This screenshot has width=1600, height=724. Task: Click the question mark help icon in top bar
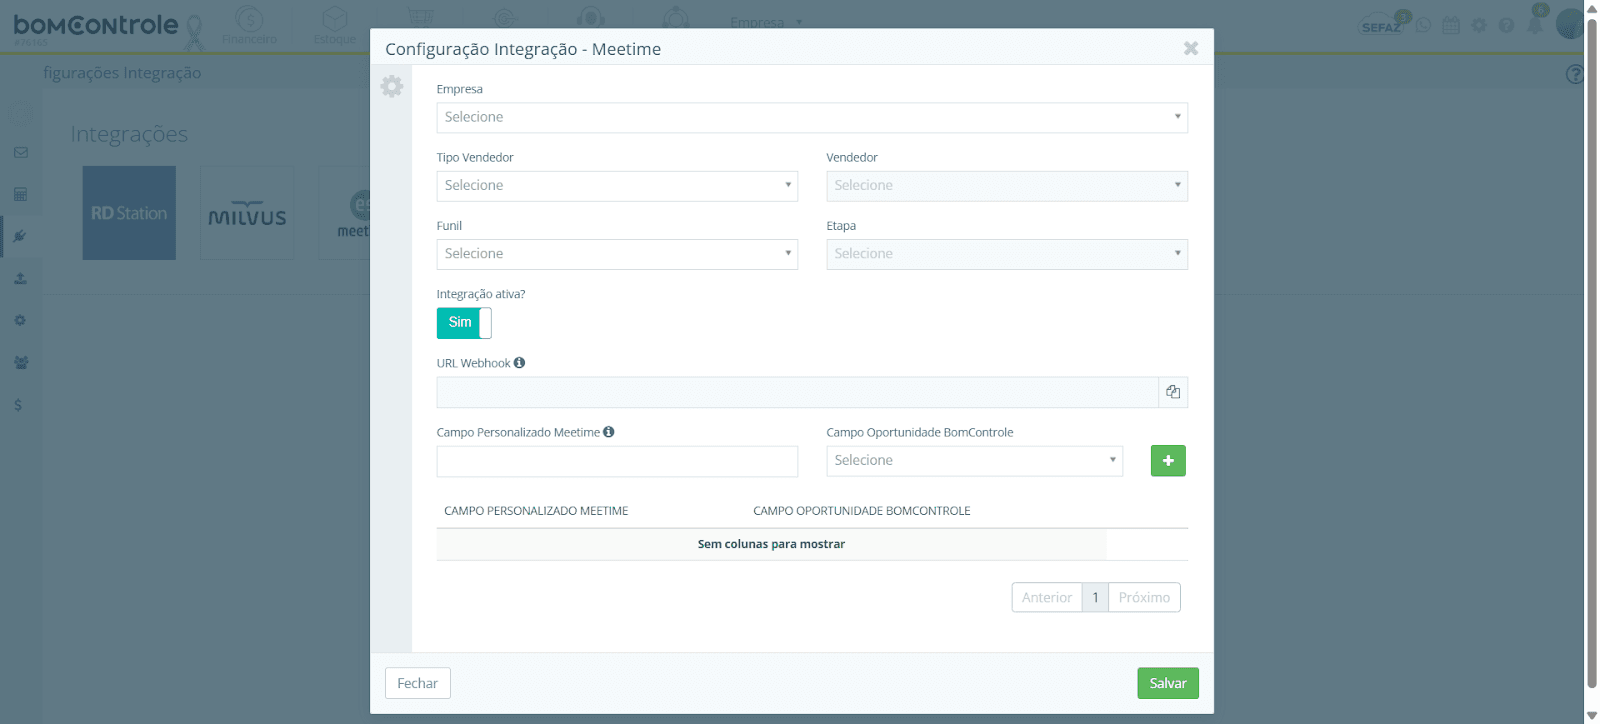click(x=1506, y=25)
